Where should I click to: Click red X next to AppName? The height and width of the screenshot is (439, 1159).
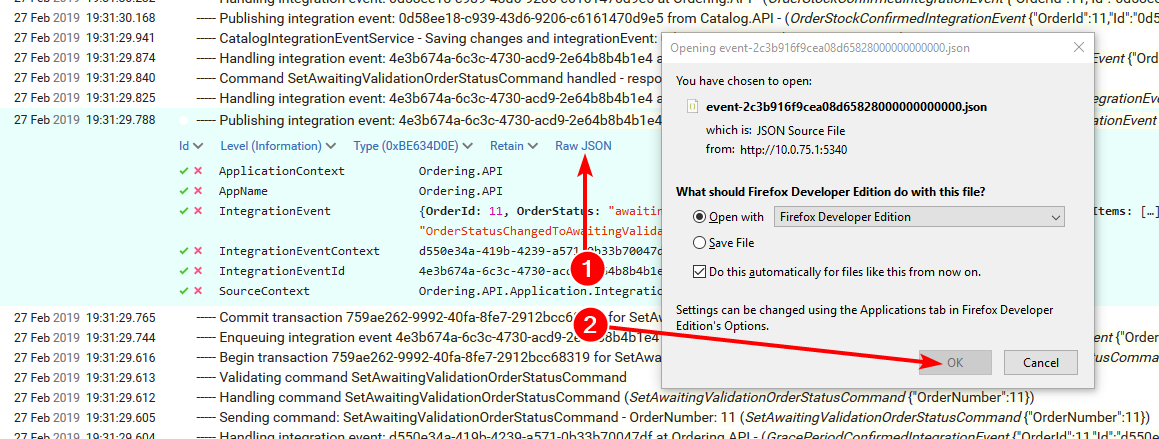tap(198, 191)
